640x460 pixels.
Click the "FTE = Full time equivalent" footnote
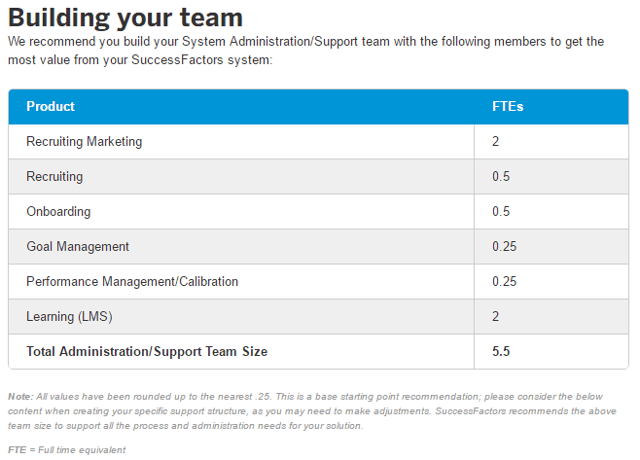pyautogui.click(x=67, y=450)
